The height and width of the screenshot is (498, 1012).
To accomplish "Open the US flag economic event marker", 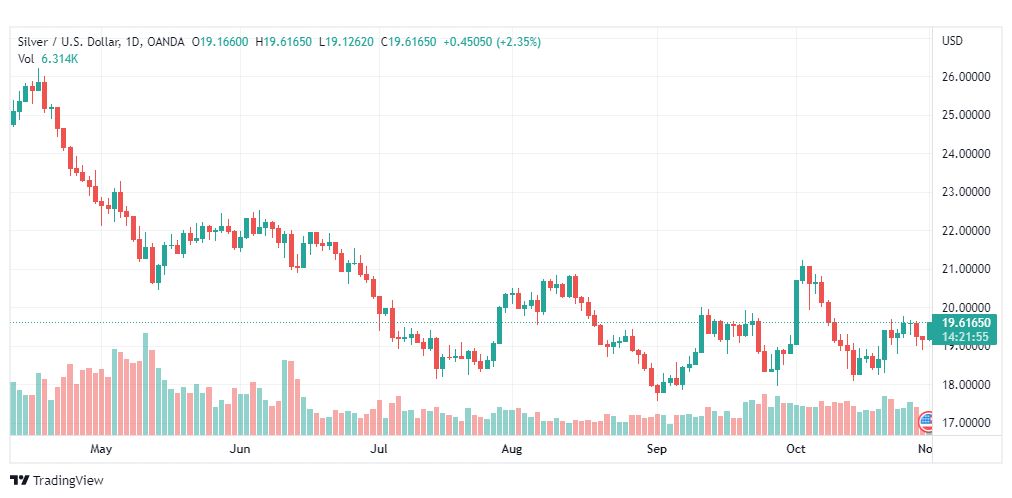I will (925, 418).
